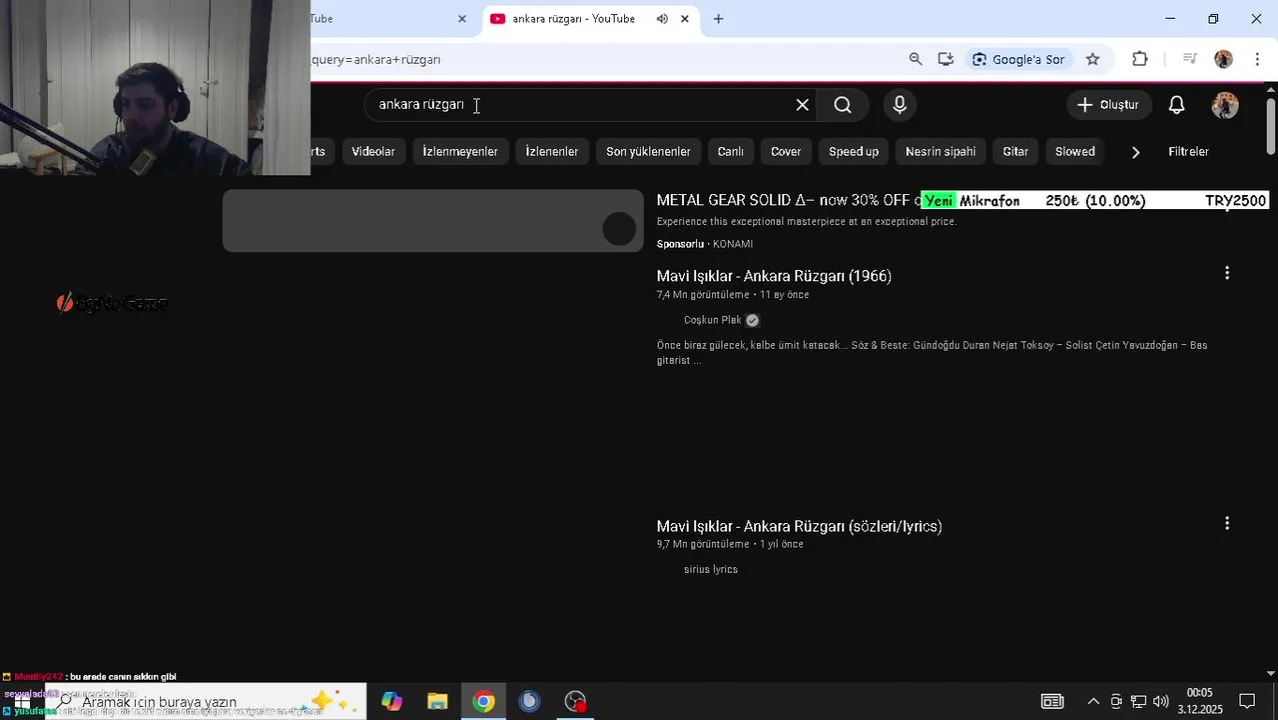Image resolution: width=1278 pixels, height=720 pixels.
Task: Click the Oluştur create button
Action: pos(1108,105)
